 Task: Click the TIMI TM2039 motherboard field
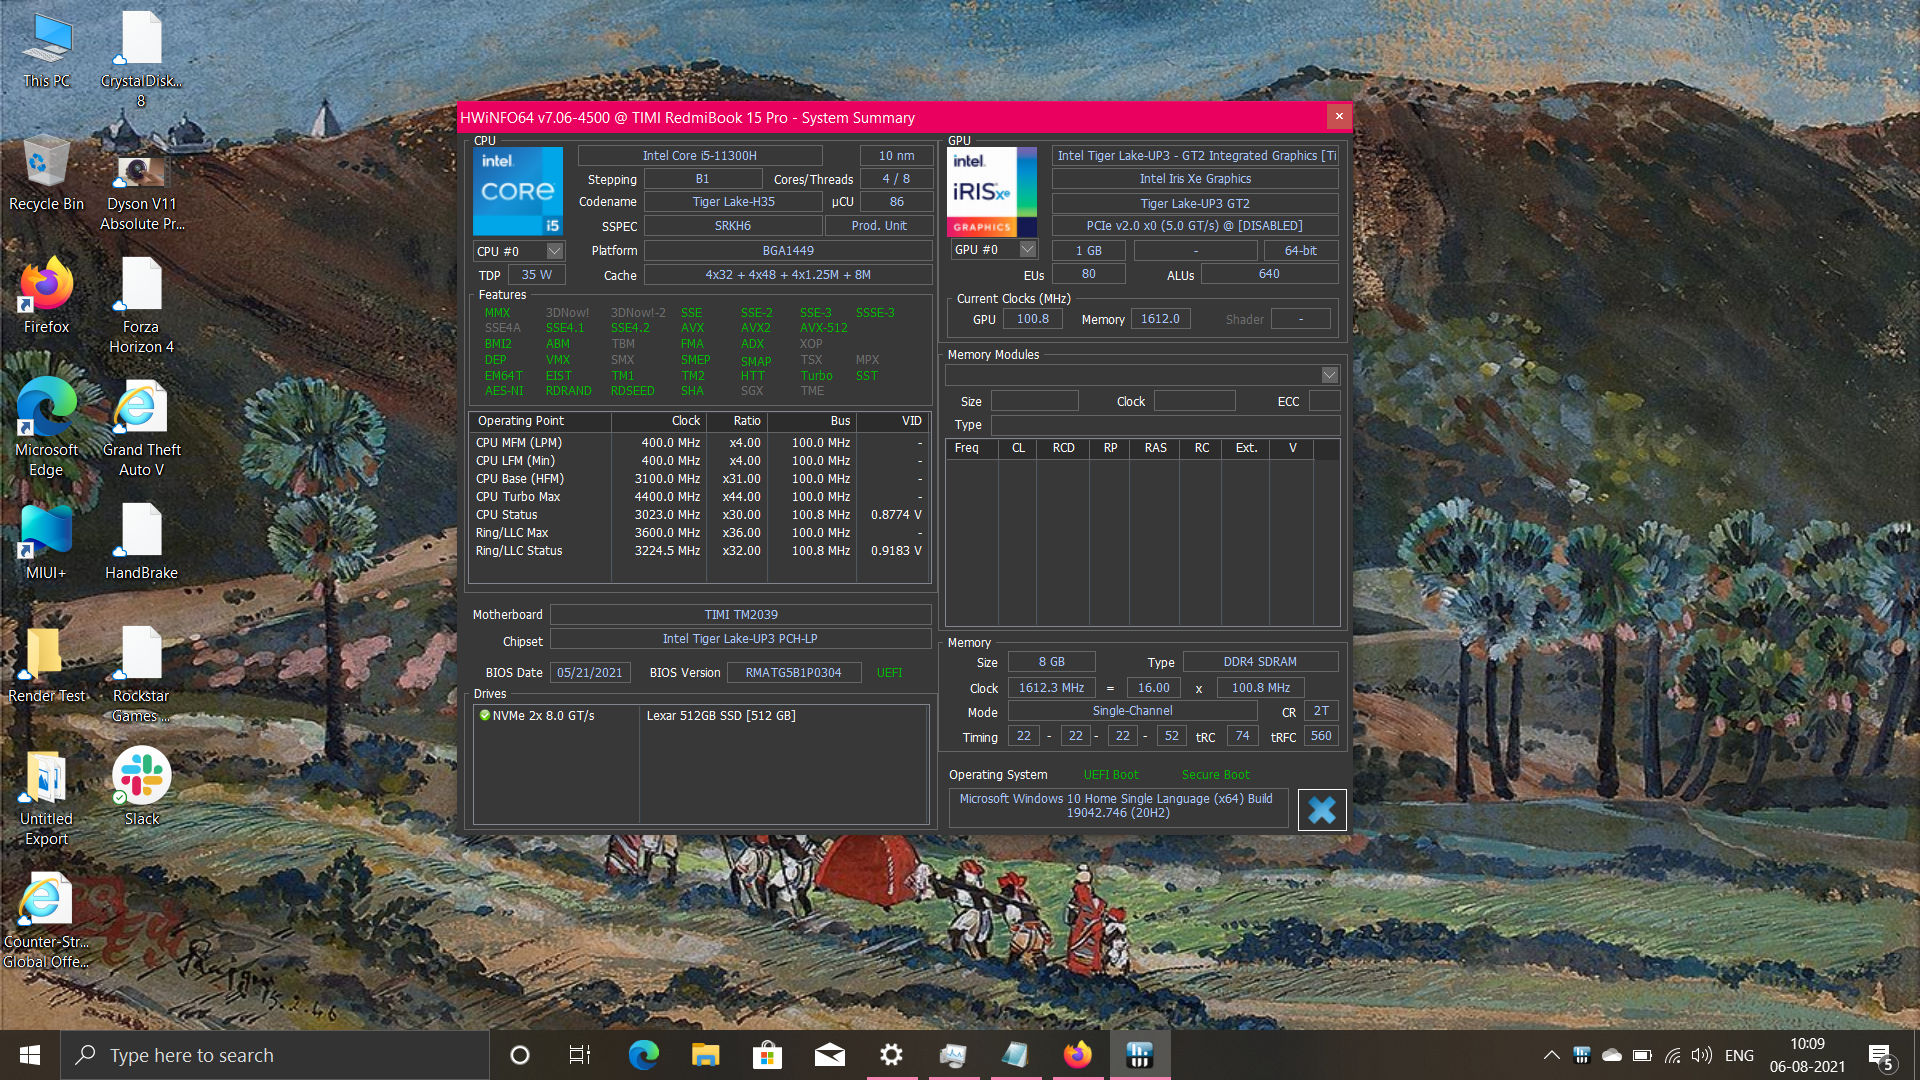coord(741,615)
